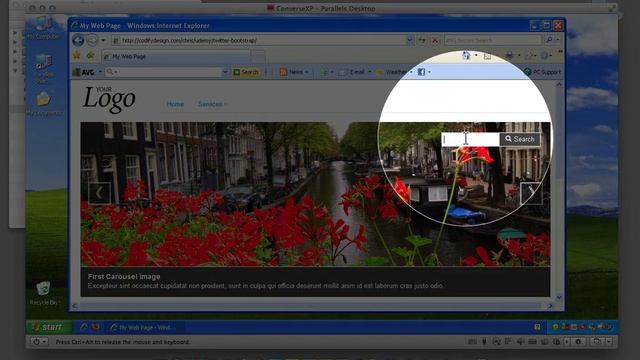Click the Home navigation link
This screenshot has height=360, width=640.
175,104
